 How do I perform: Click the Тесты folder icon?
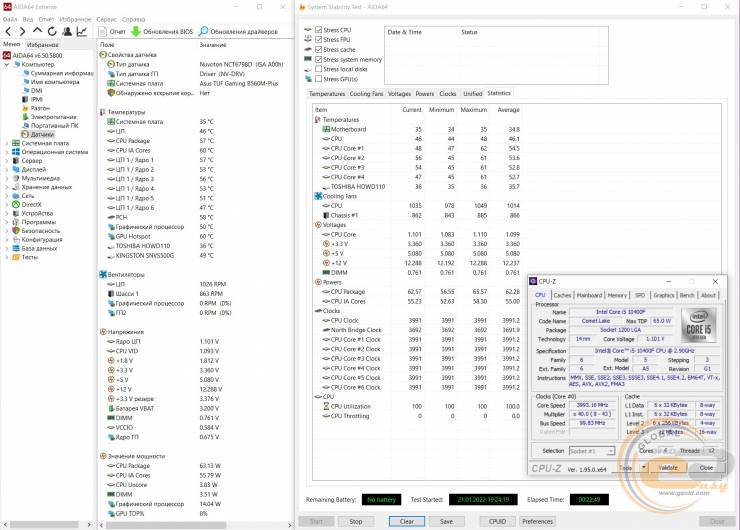16,257
